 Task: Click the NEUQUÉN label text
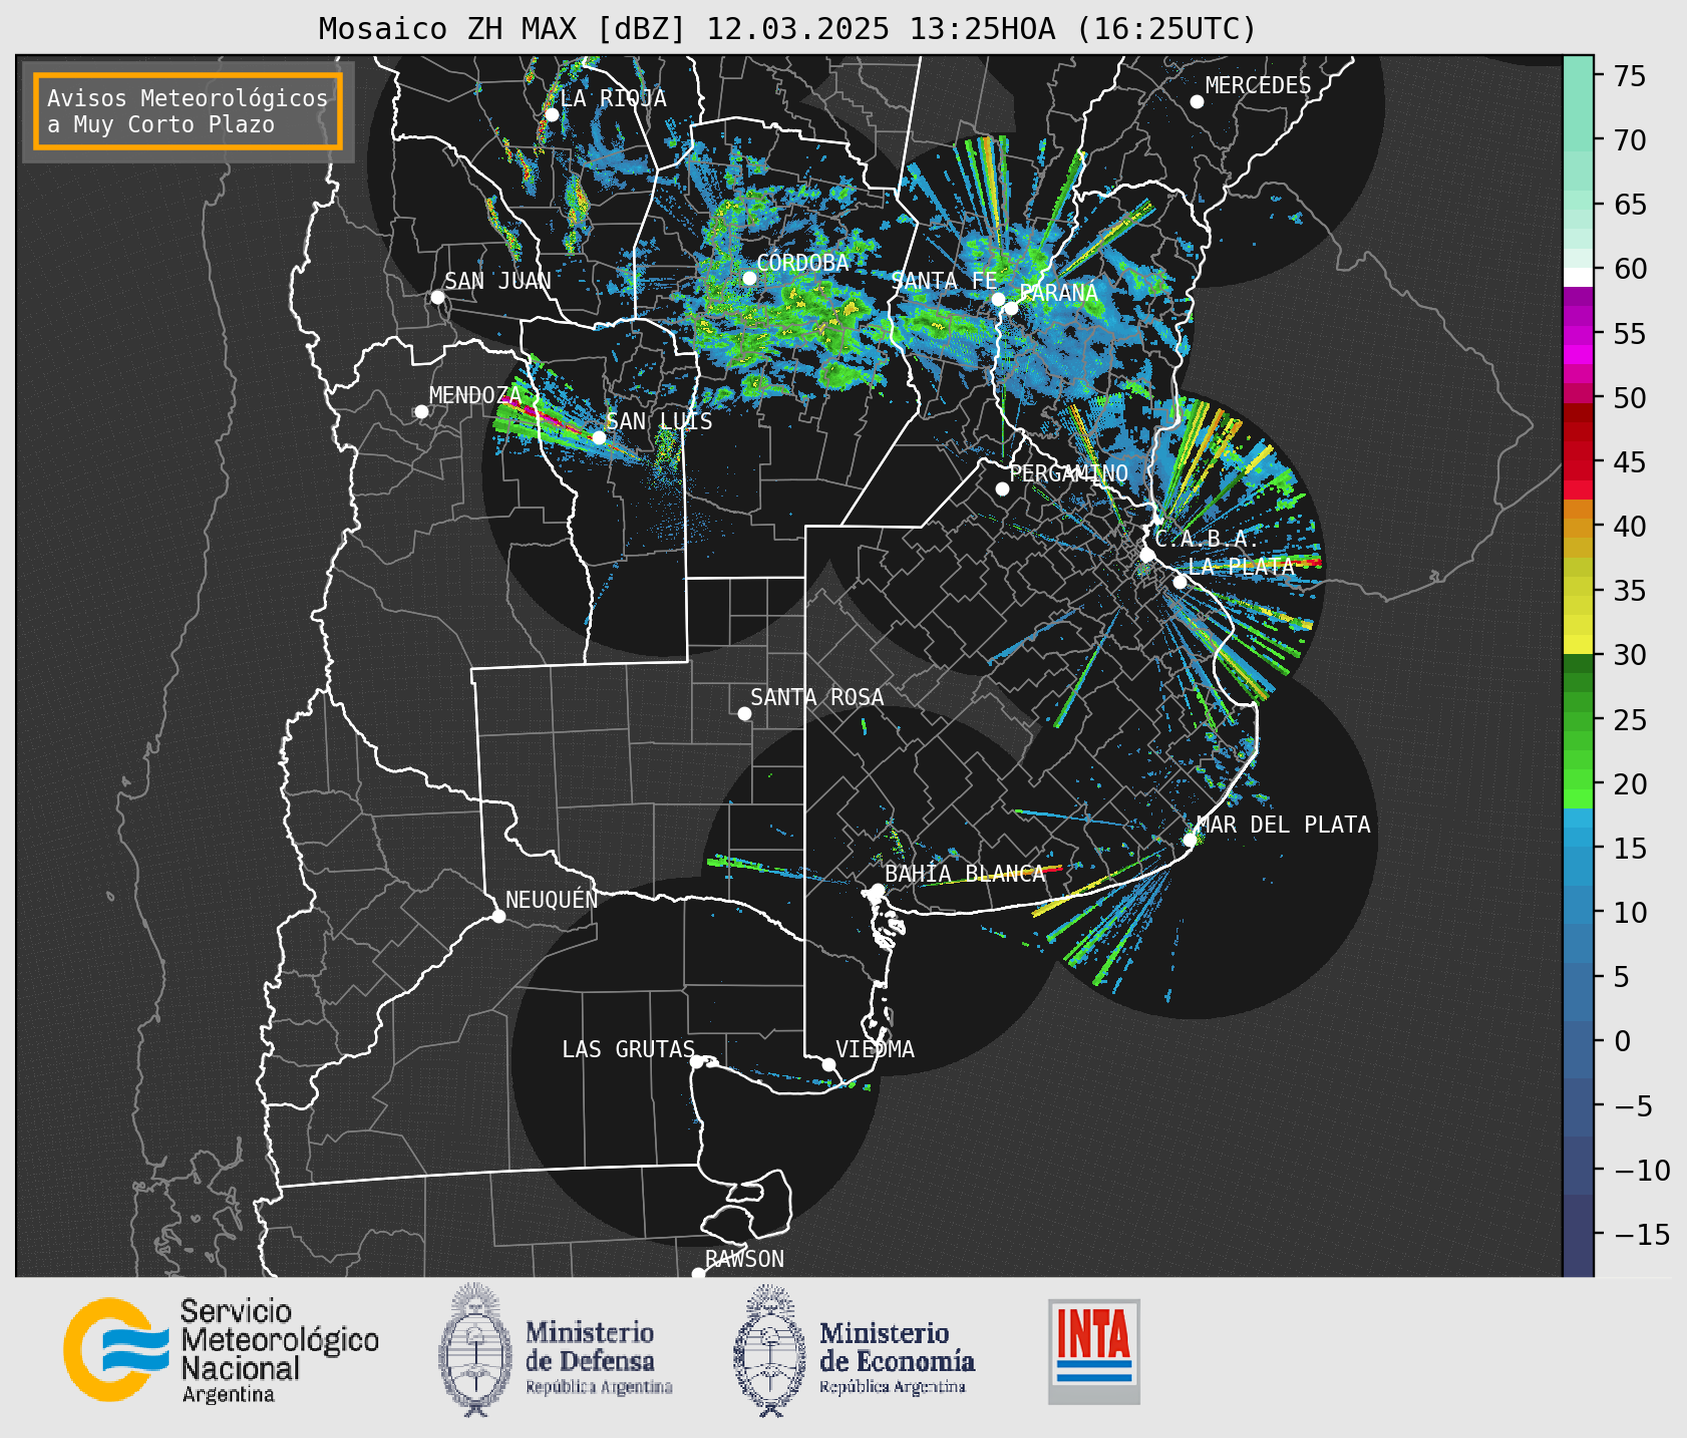click(x=552, y=899)
